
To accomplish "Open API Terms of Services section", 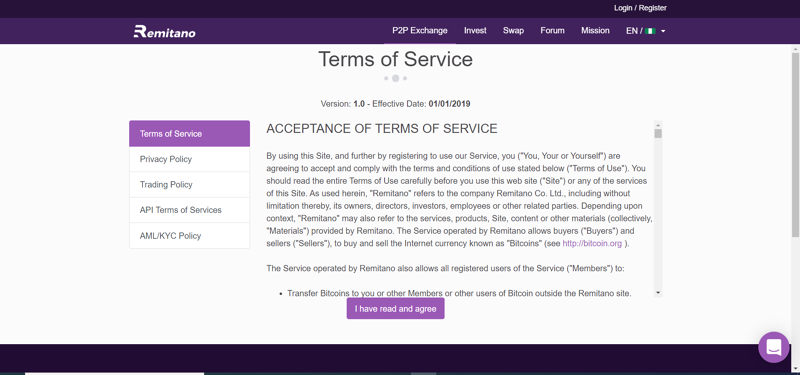I will [x=189, y=210].
